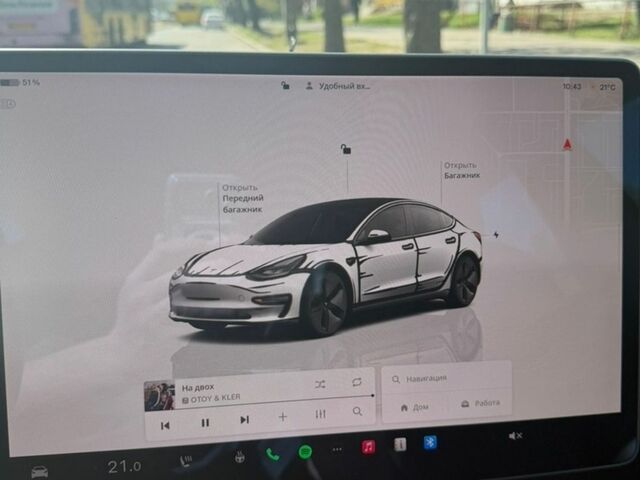Open the car controls menu icon

[40, 471]
